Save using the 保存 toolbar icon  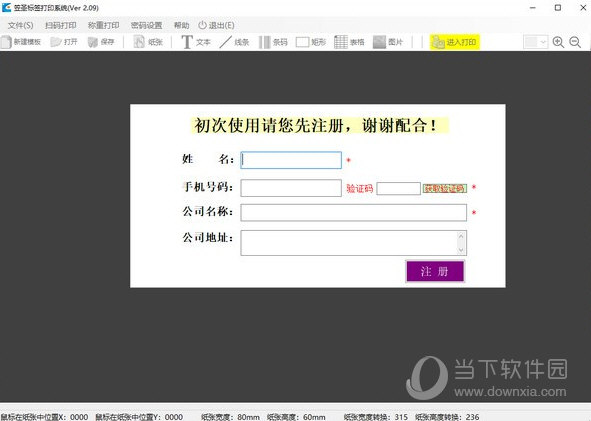(101, 42)
